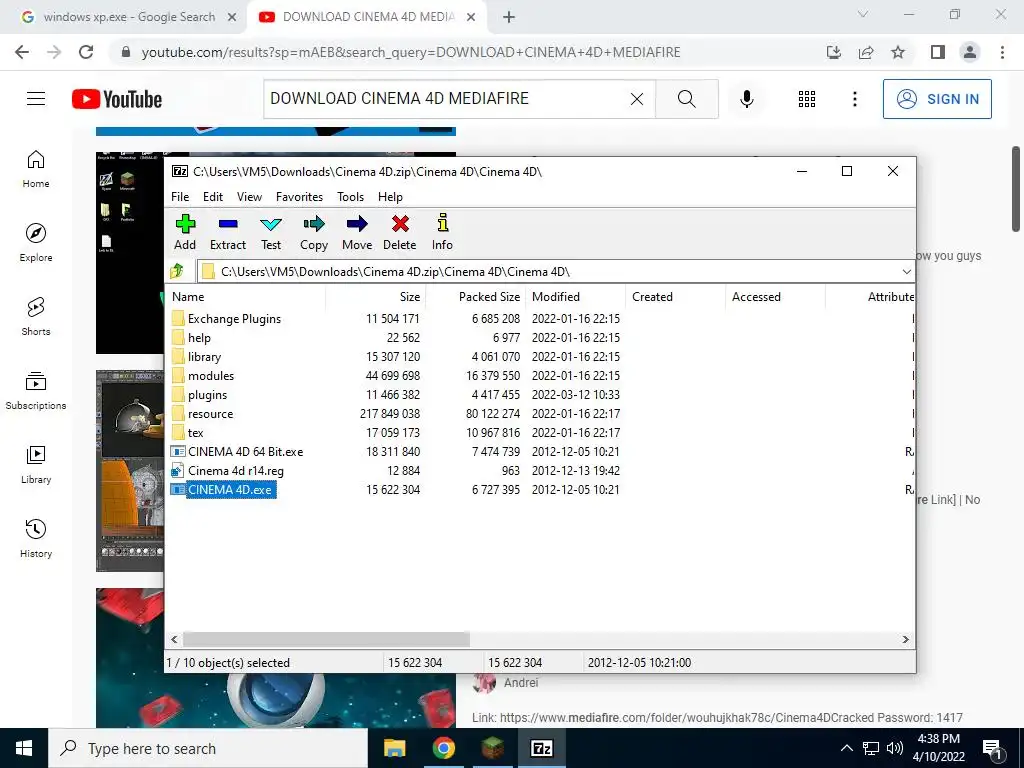Click the YouTube logo

point(117,99)
